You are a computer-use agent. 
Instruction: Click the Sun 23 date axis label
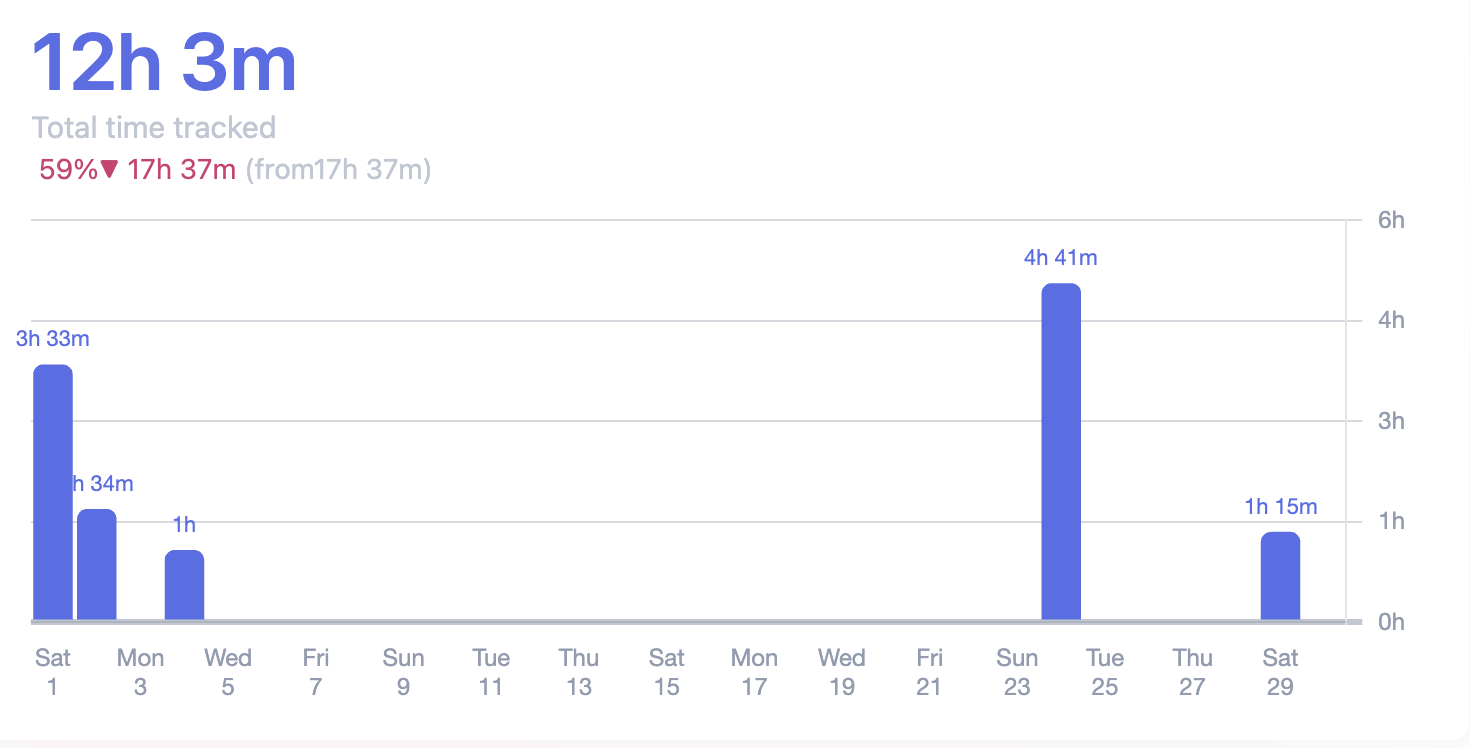[x=1017, y=672]
